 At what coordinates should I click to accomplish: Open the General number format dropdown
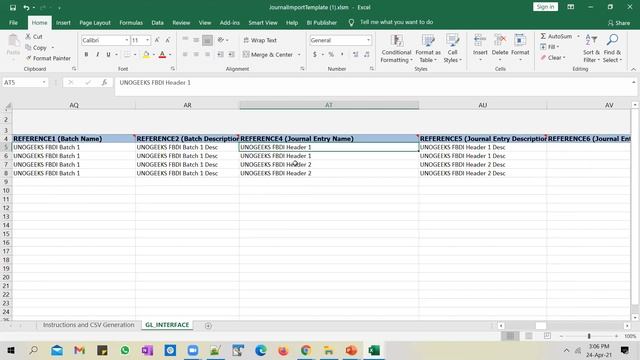point(368,40)
